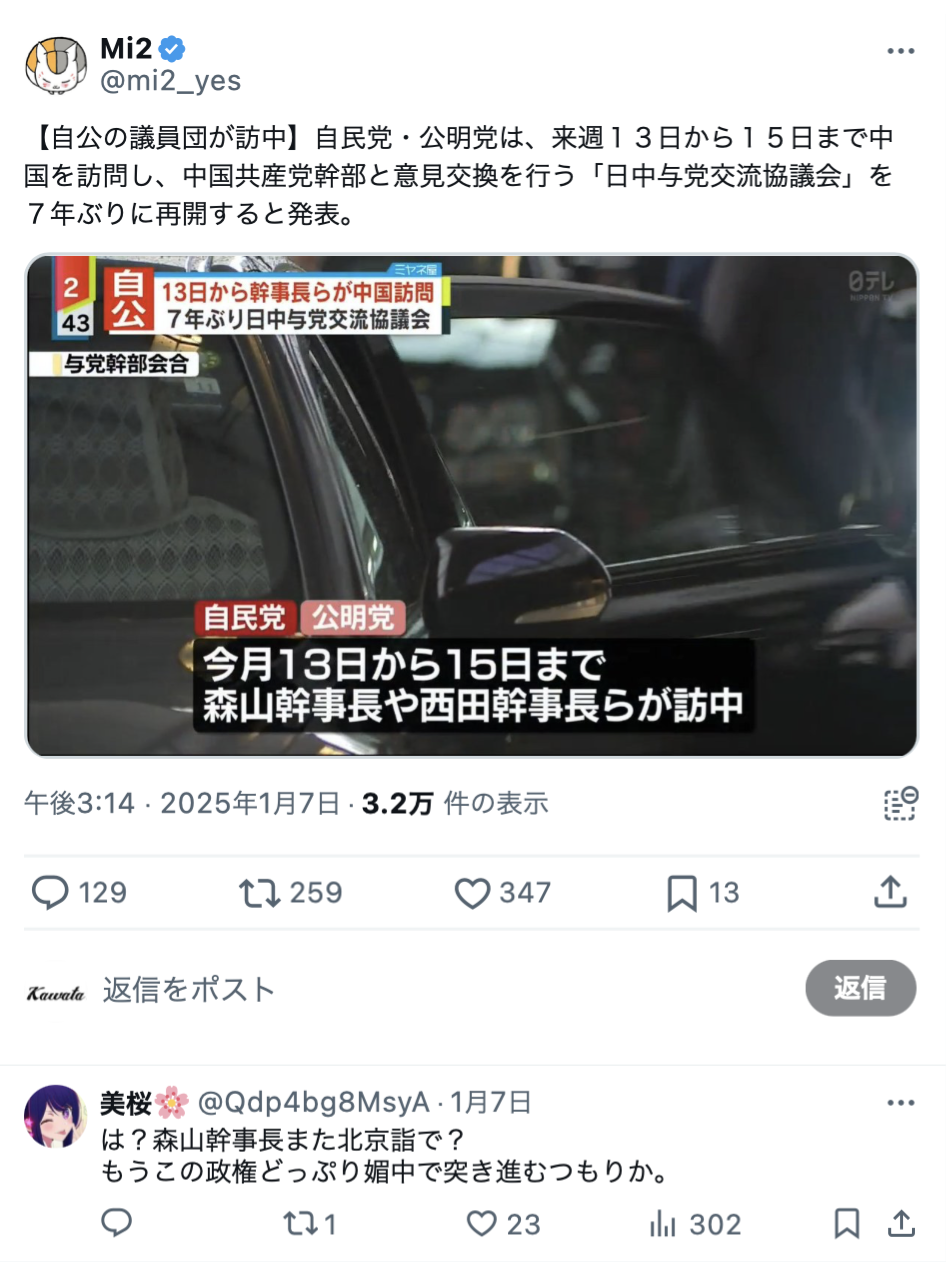Viewport: 946px width, 1262px height.
Task: Open the main post's three-dot more menu
Action: coord(901,51)
